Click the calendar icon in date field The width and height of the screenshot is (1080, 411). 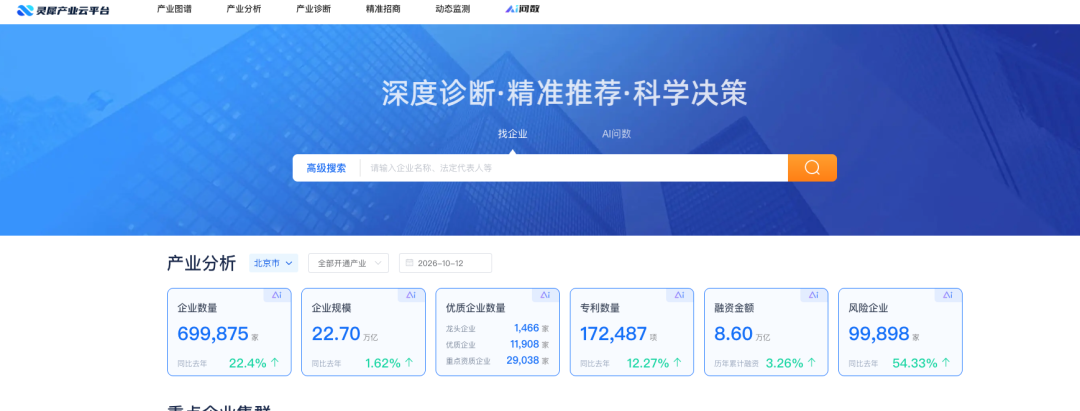pos(410,263)
